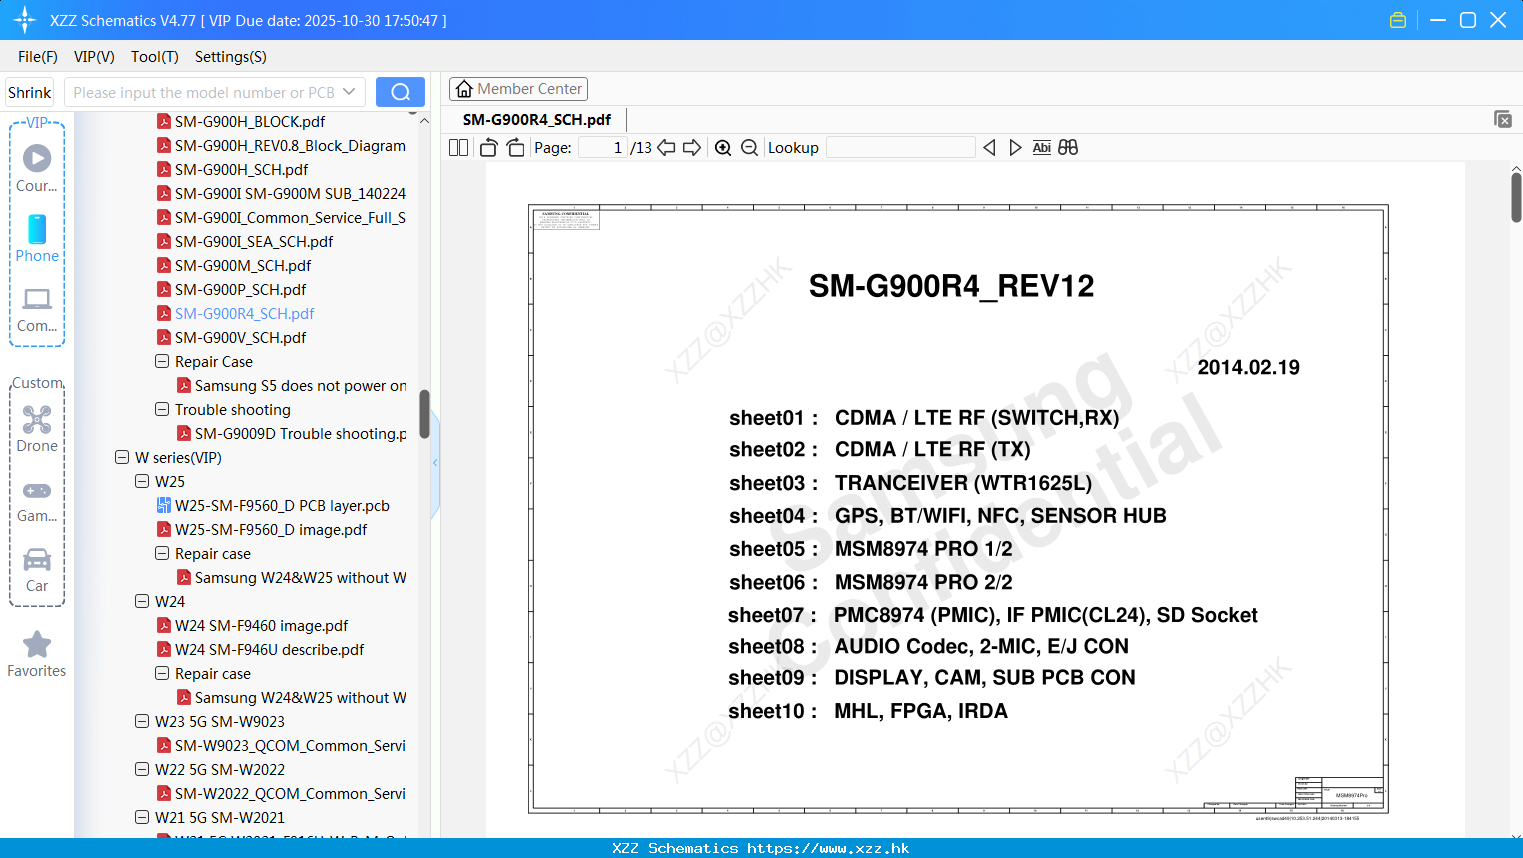Image resolution: width=1523 pixels, height=858 pixels.
Task: Open W25-SM-F9560_D PCB layer.pcb
Action: click(x=282, y=505)
